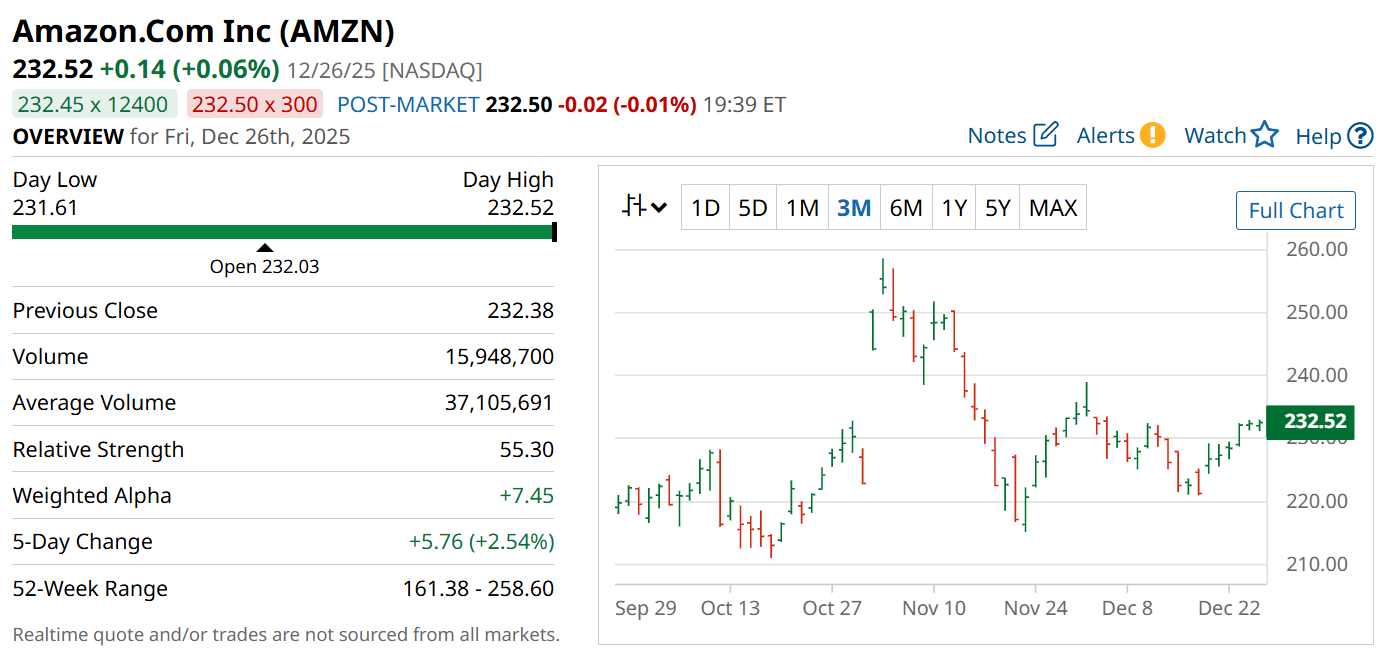Click the Previous Close value 232.38
Viewport: 1389px width, 659px height.
tap(520, 311)
